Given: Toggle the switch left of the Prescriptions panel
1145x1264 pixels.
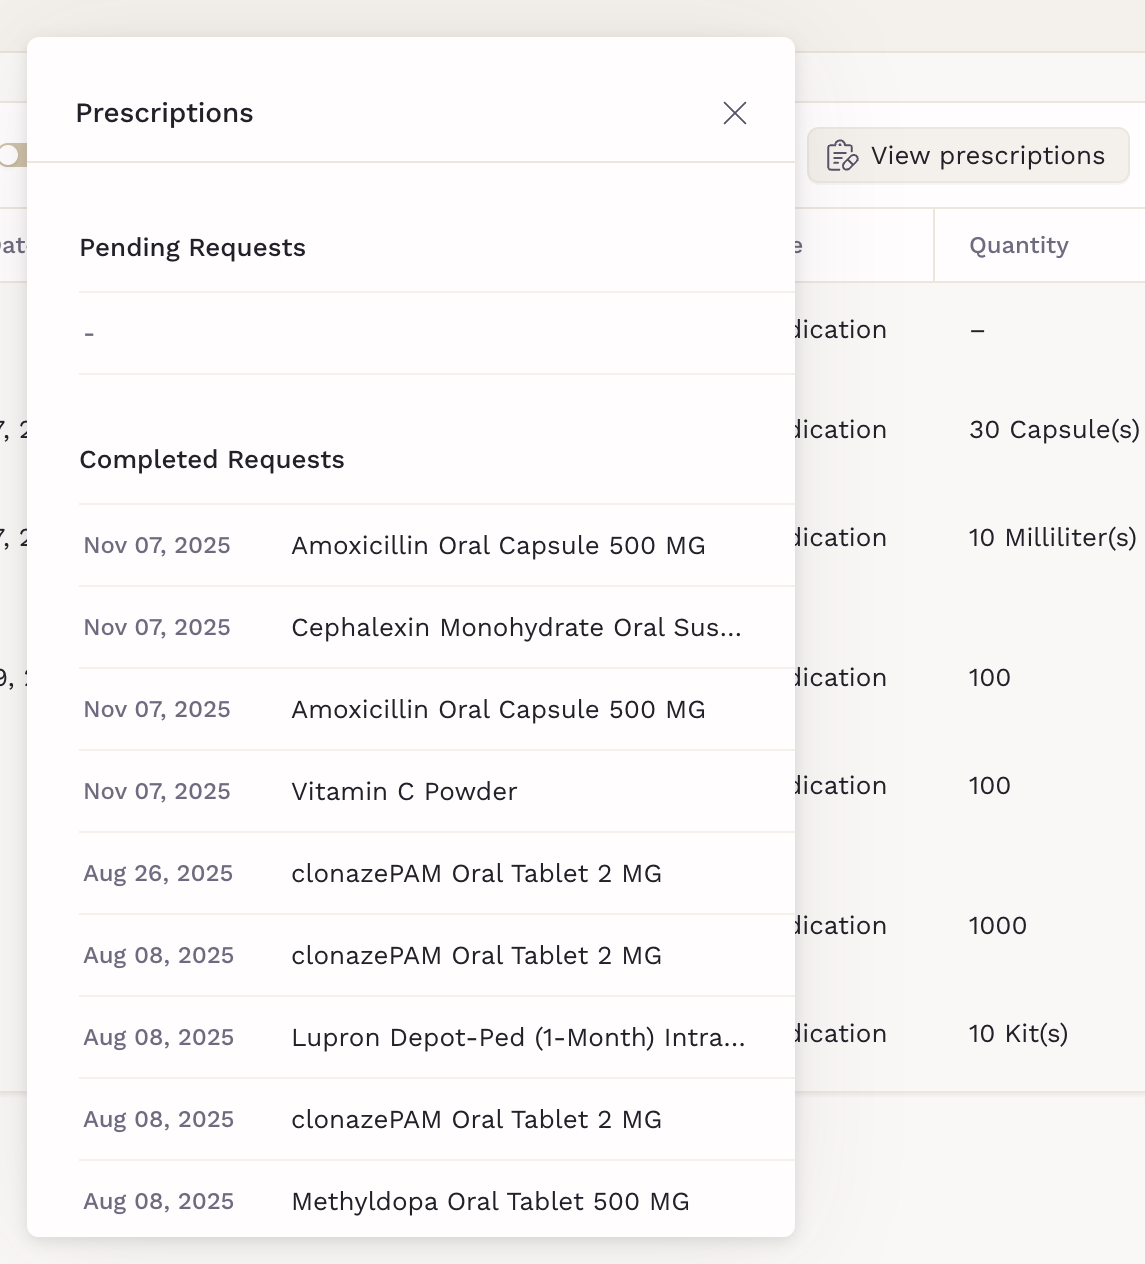Looking at the screenshot, I should (x=12, y=155).
